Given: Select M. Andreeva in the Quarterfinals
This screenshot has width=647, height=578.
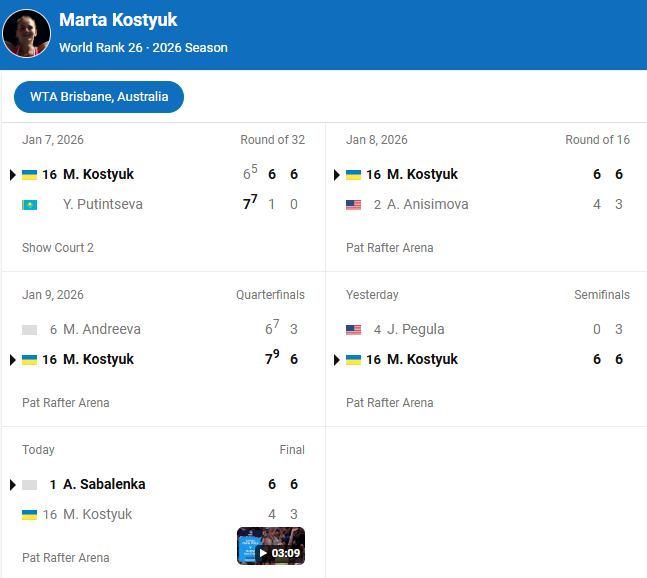Looking at the screenshot, I should pyautogui.click(x=102, y=330).
